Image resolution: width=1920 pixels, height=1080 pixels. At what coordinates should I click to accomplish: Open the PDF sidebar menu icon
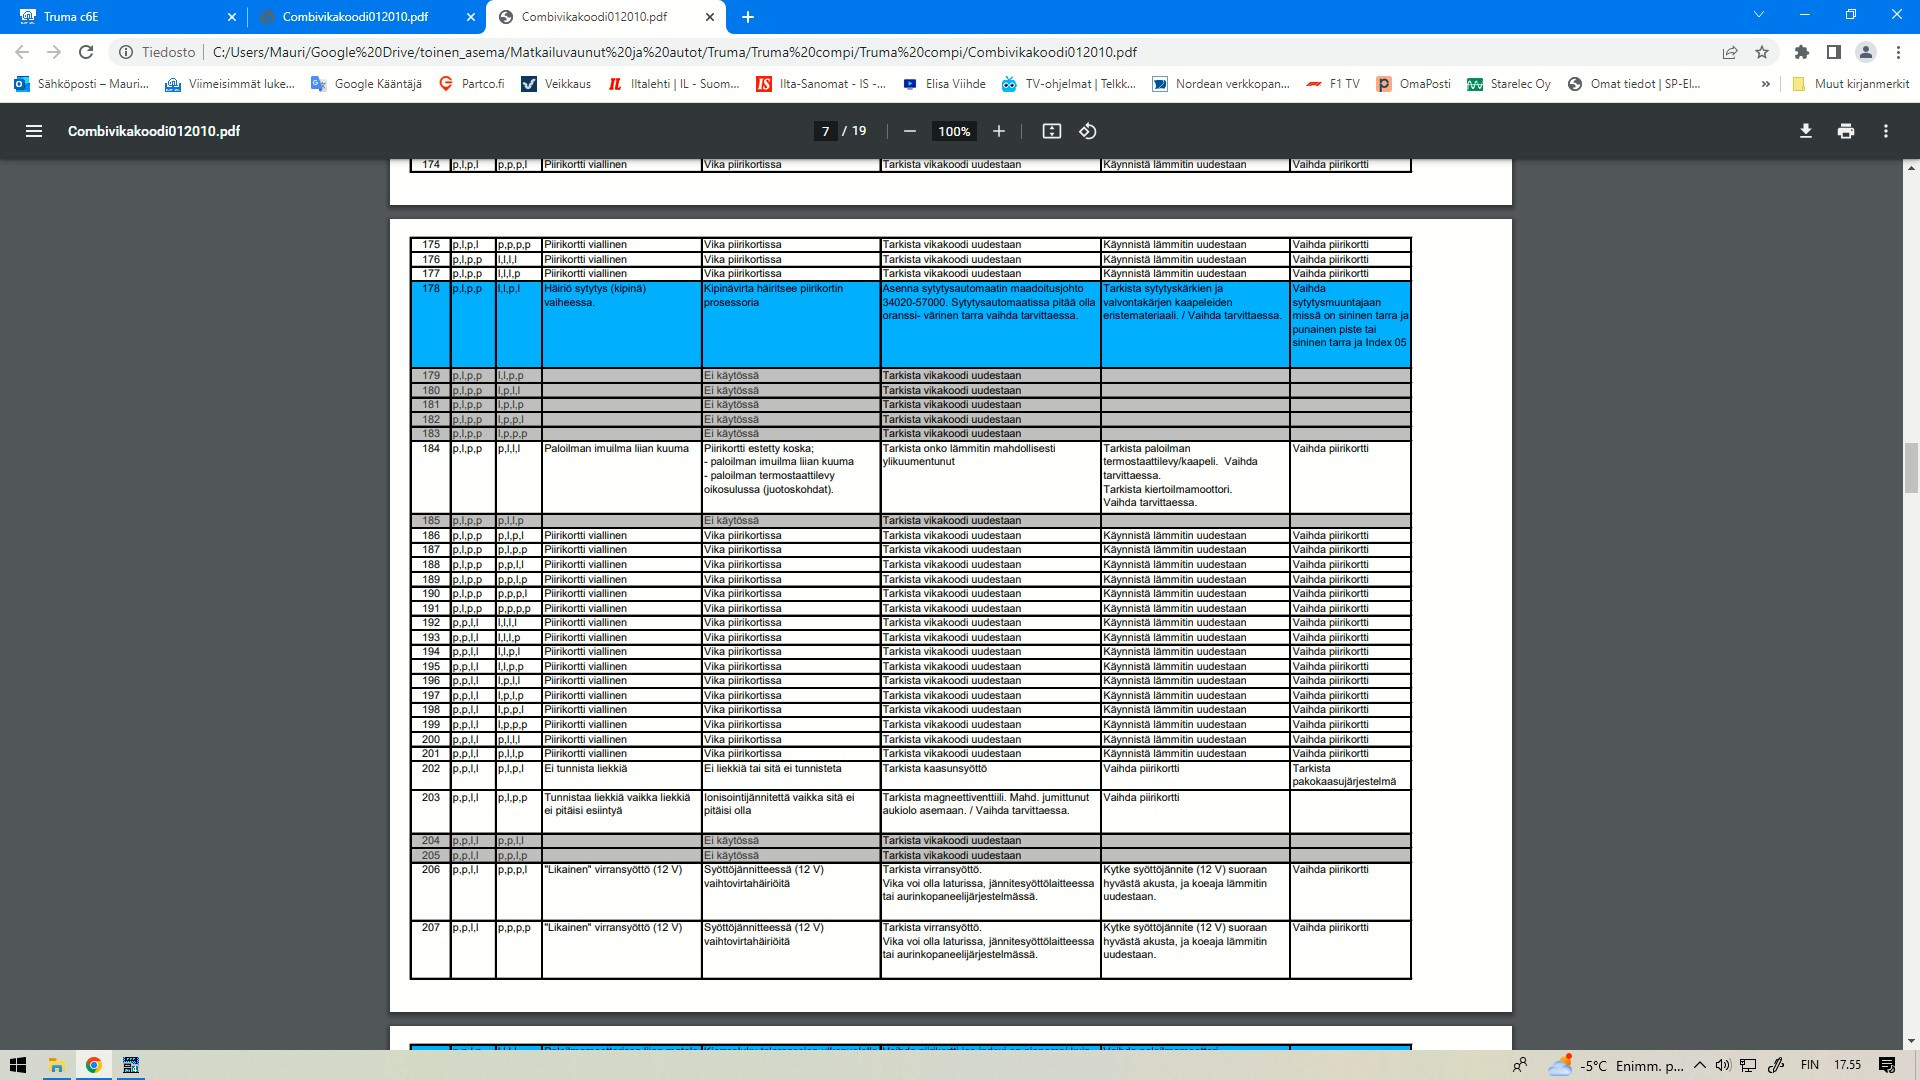point(33,131)
